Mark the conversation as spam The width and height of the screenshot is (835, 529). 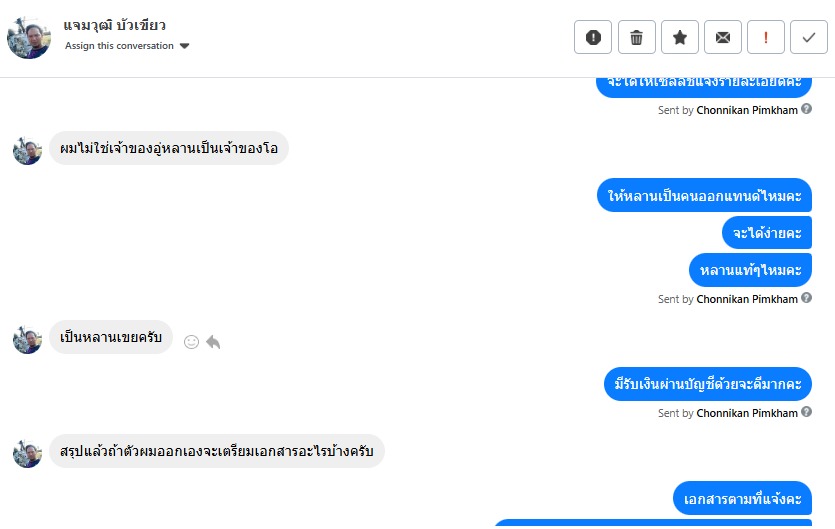click(x=593, y=37)
